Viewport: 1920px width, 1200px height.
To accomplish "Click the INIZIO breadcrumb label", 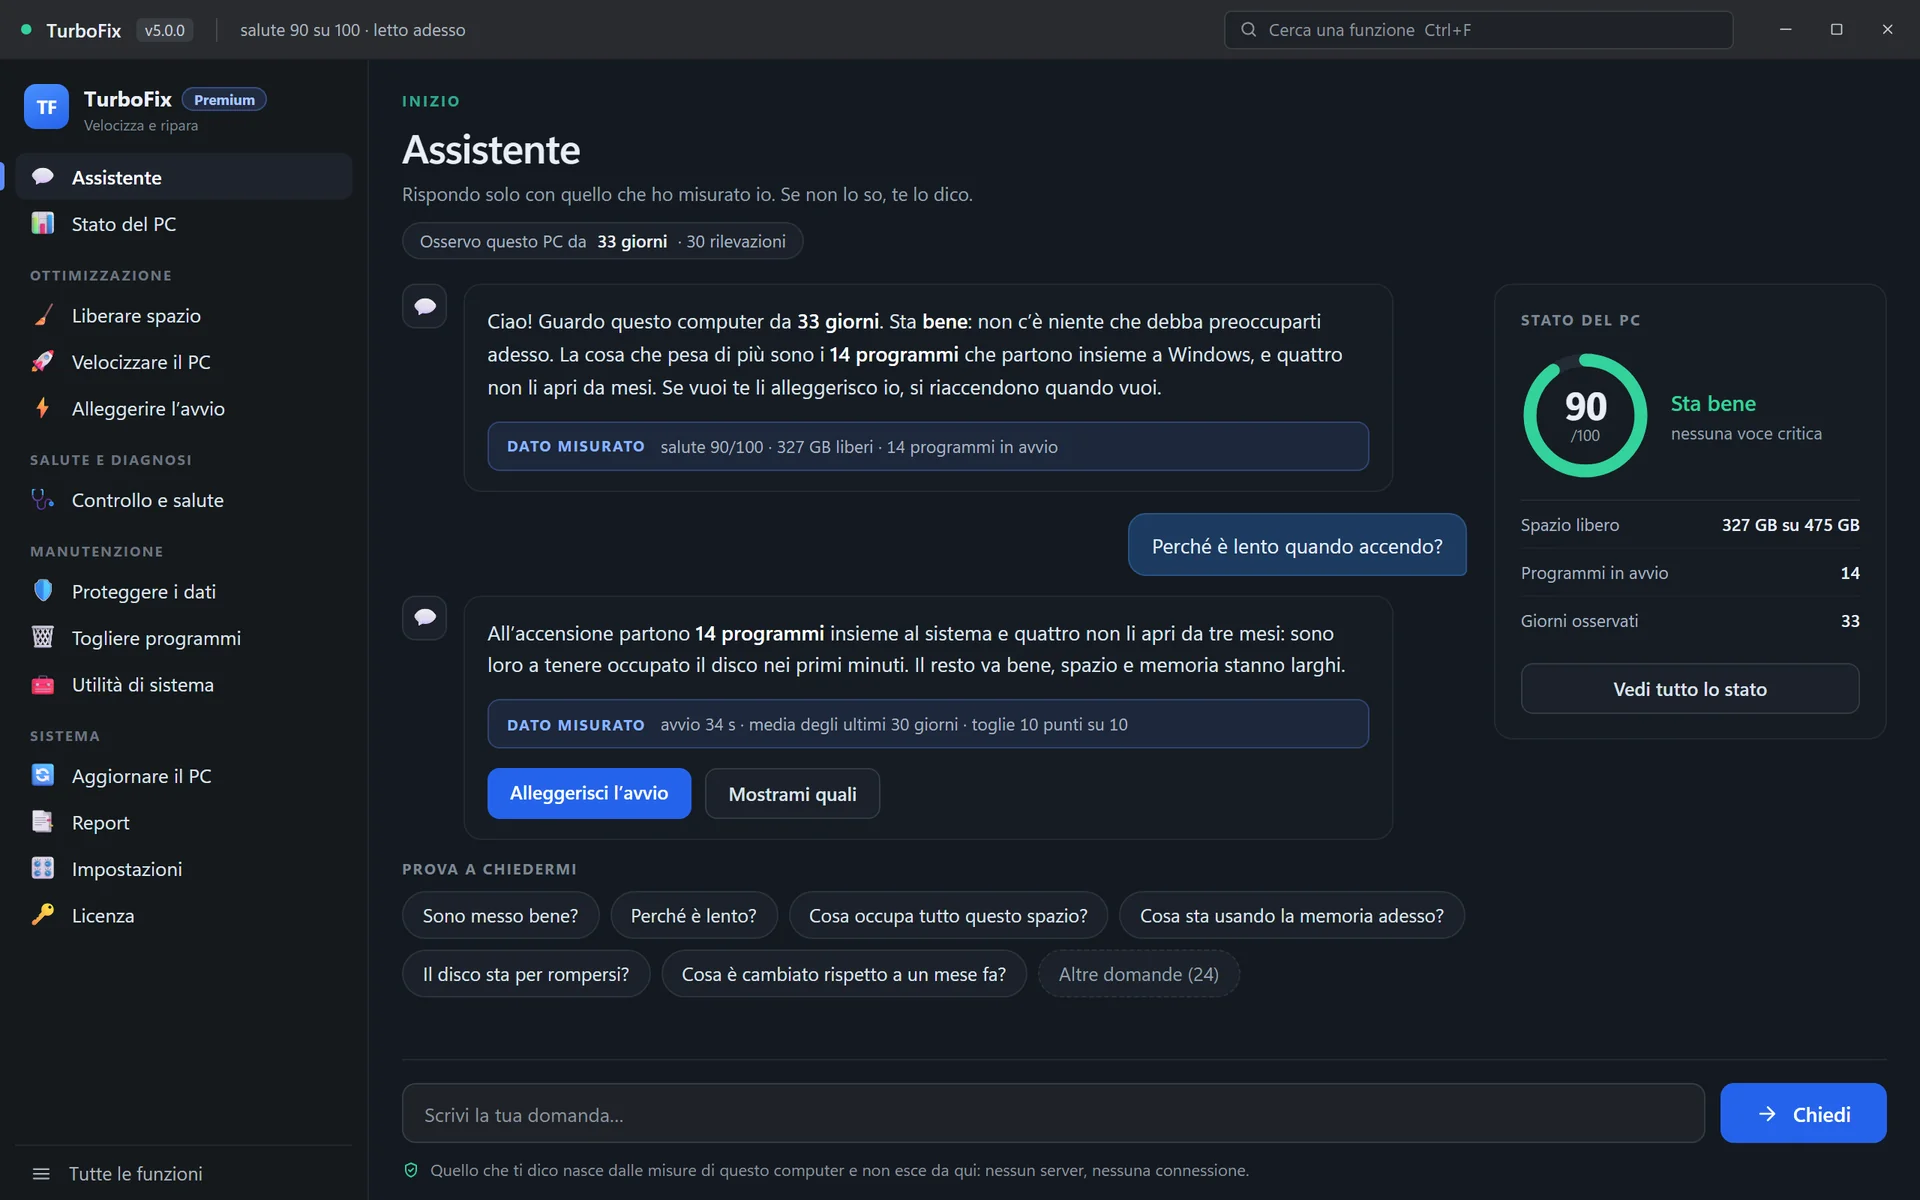I will 431,101.
